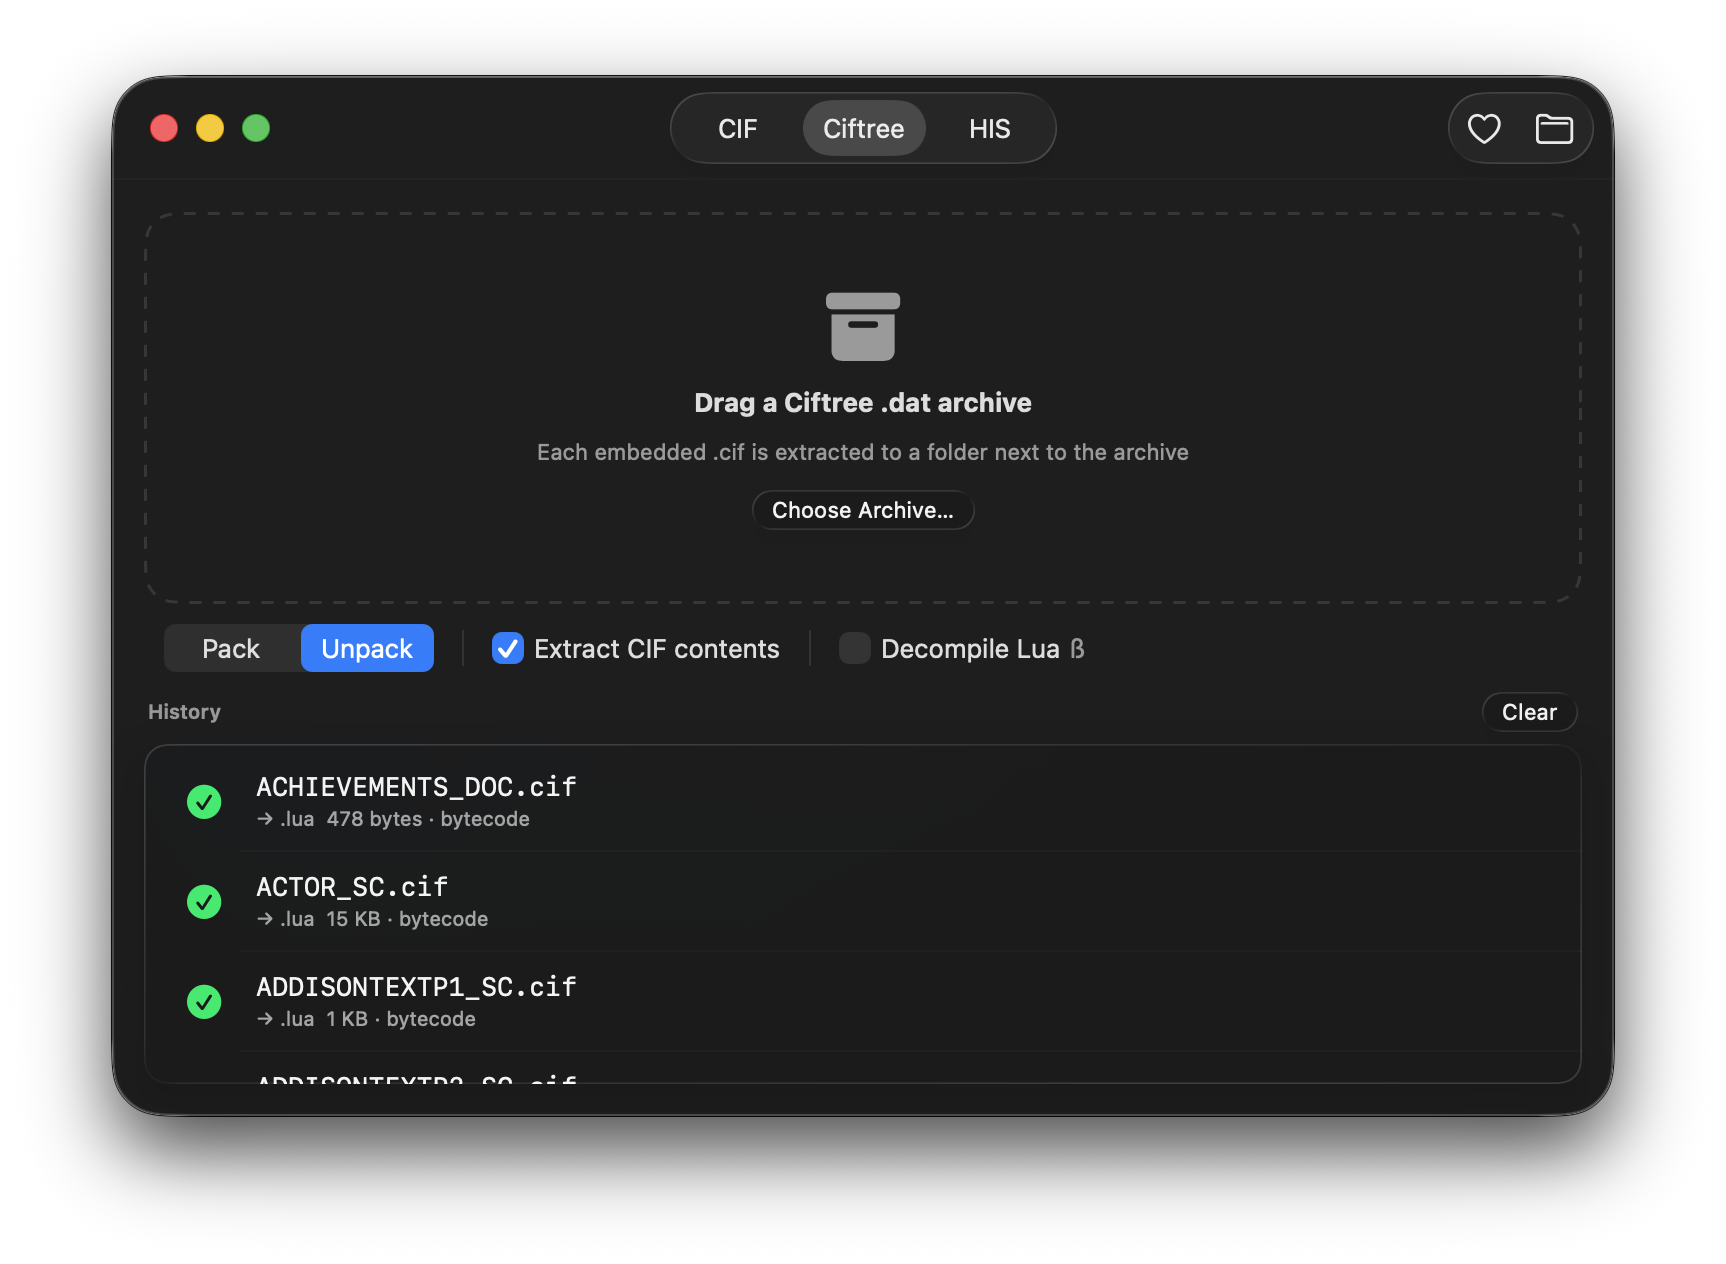Select the ACHIEVEMENTS_DOC.cif history row

863,801
